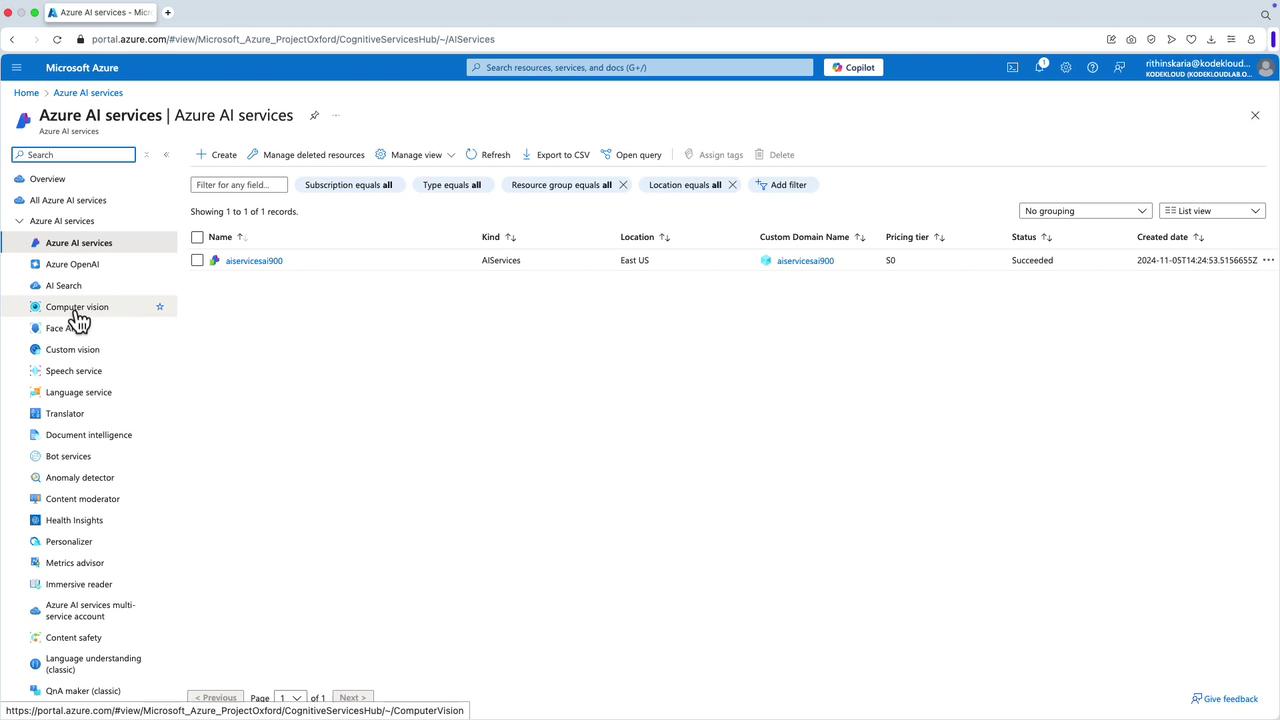Image resolution: width=1280 pixels, height=720 pixels.
Task: Open Immersive reader in the sidebar
Action: pos(79,585)
